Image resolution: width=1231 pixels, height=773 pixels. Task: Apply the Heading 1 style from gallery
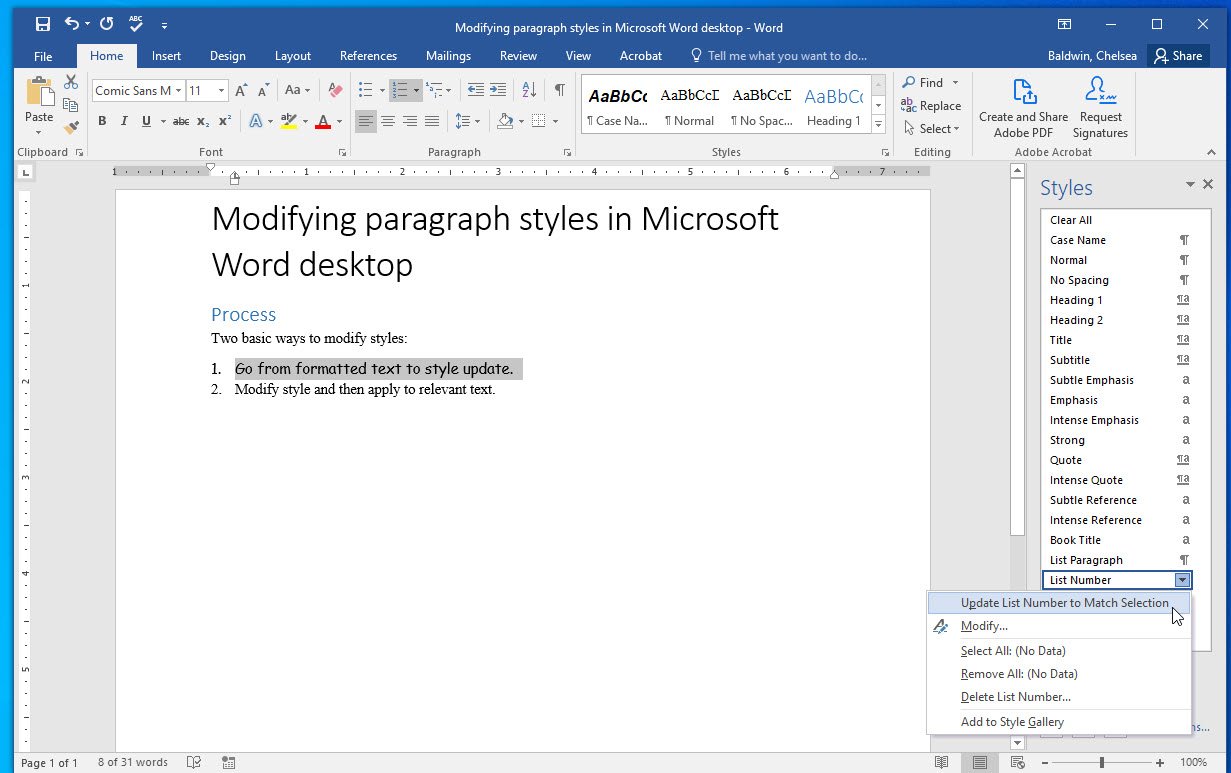833,105
